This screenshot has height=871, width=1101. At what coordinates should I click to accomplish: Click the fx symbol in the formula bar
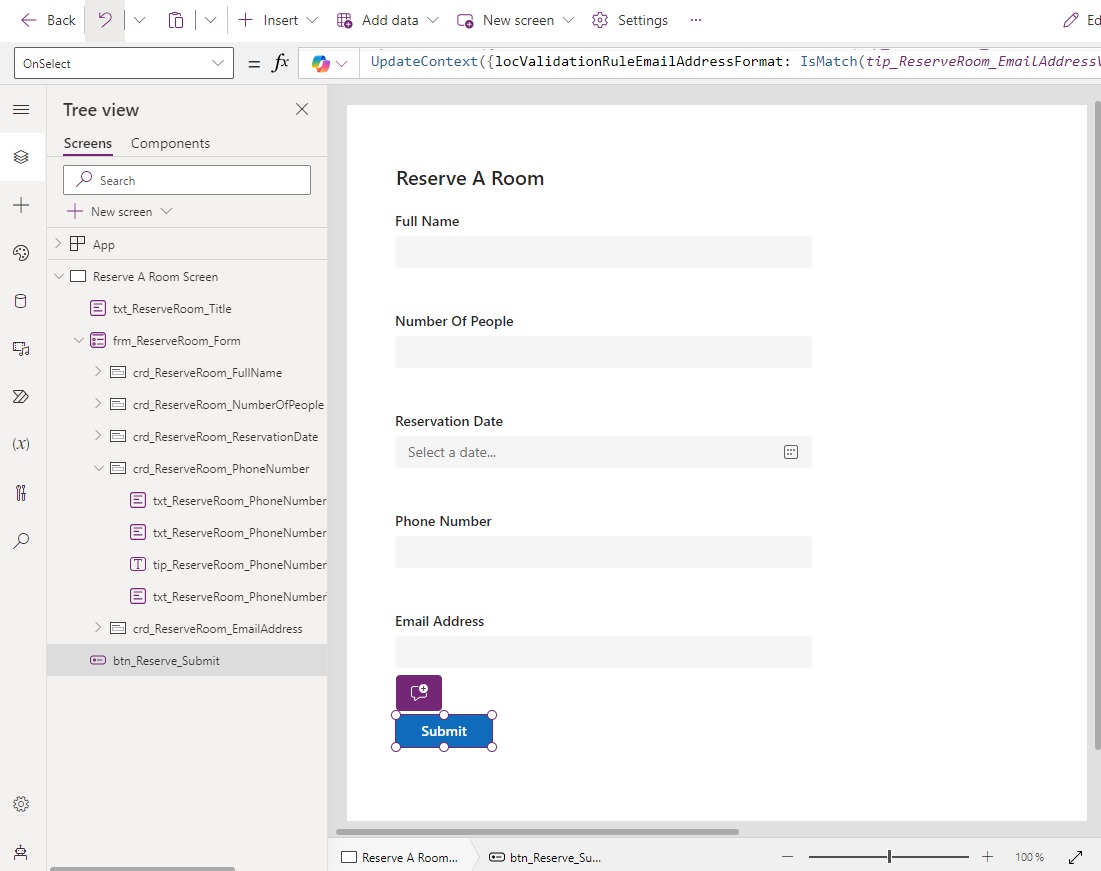(x=281, y=62)
